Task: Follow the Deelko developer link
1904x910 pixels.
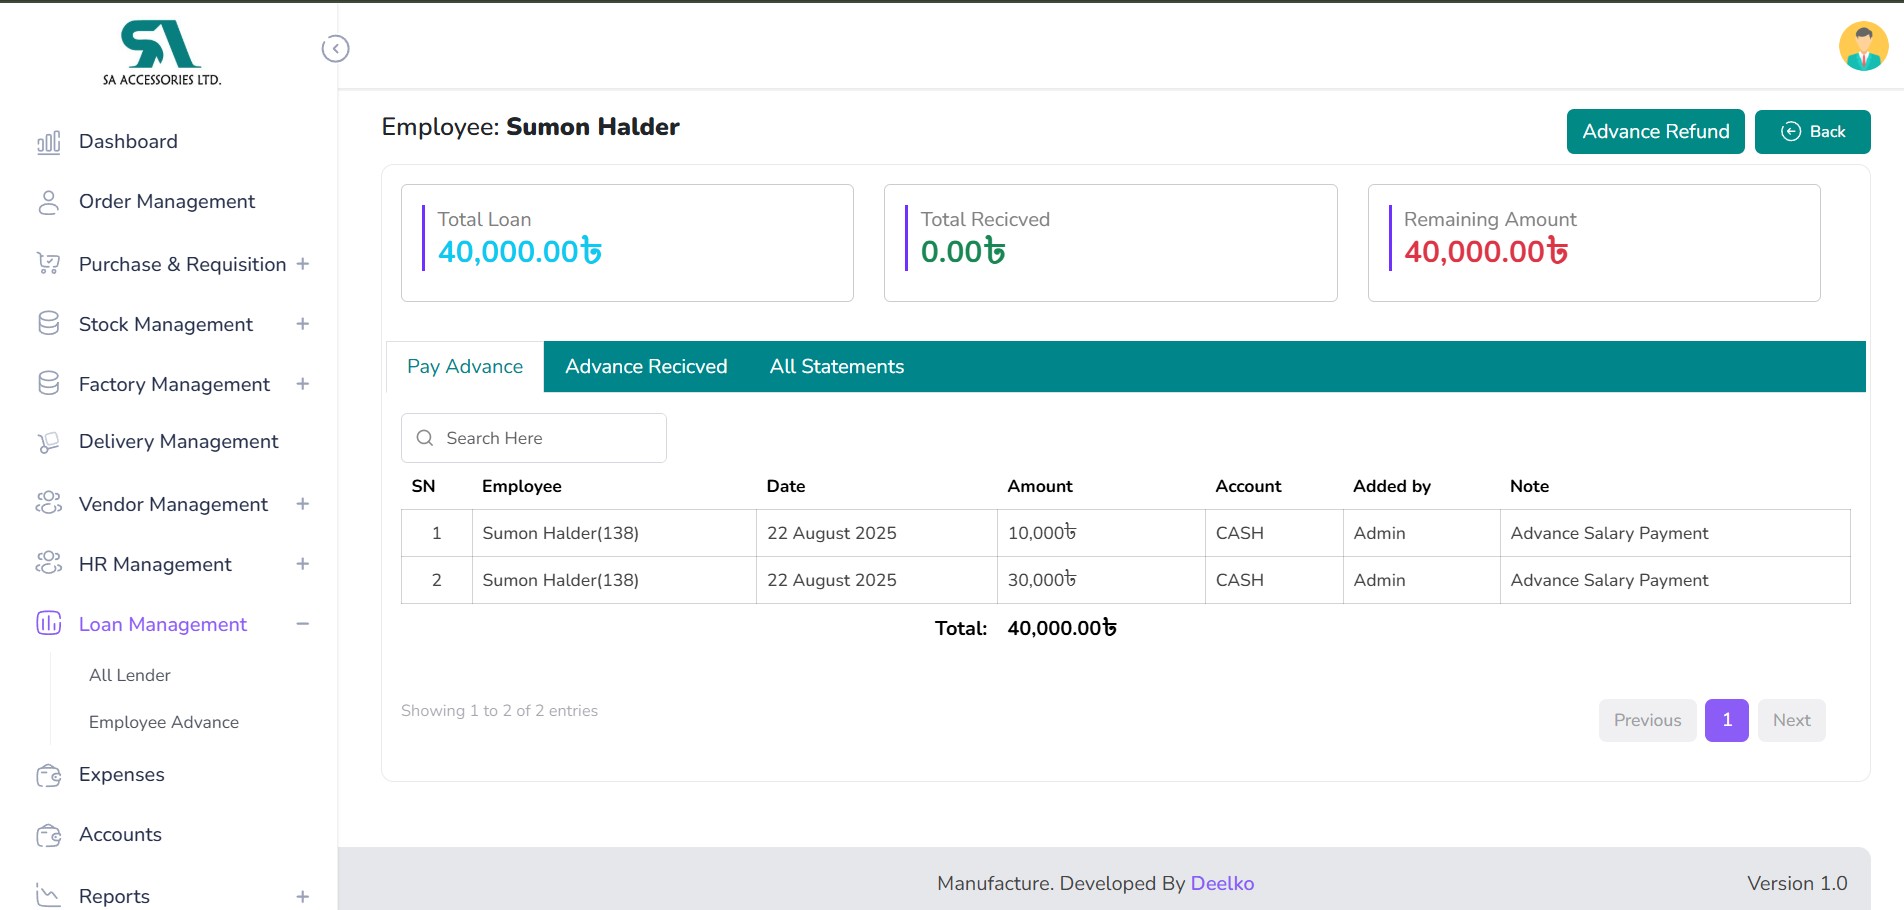Action: click(x=1221, y=883)
